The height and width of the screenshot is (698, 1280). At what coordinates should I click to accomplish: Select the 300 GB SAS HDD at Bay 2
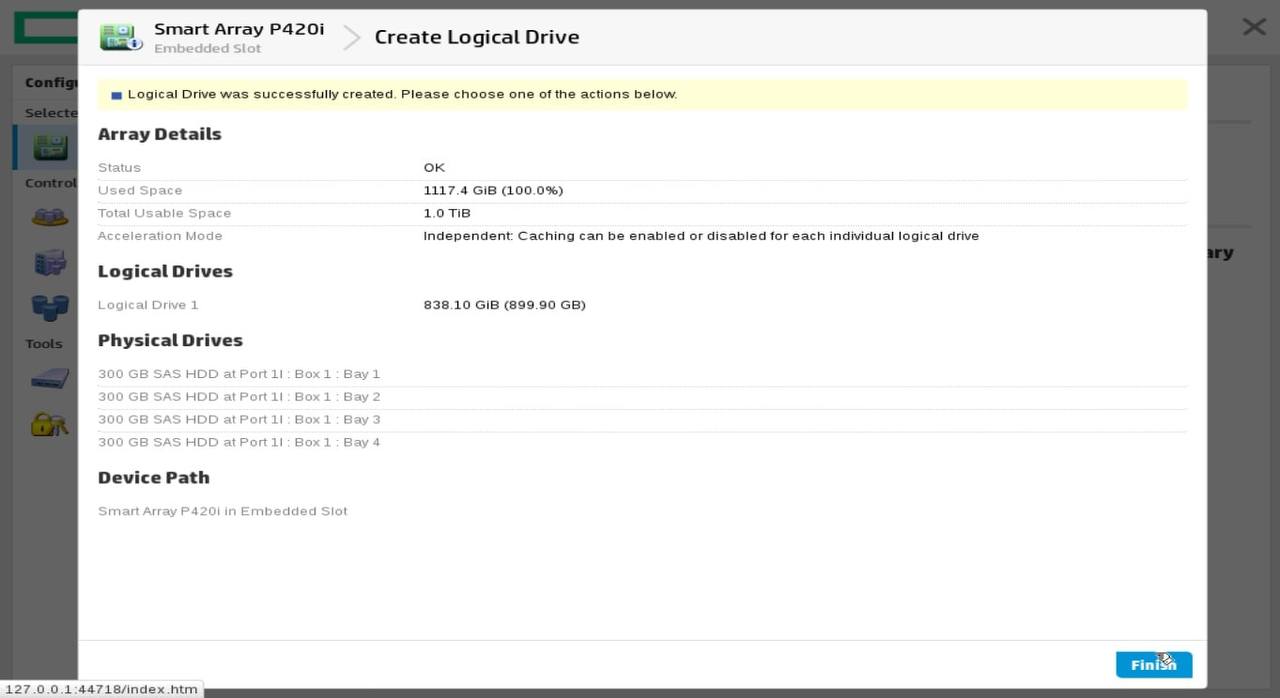(x=239, y=397)
